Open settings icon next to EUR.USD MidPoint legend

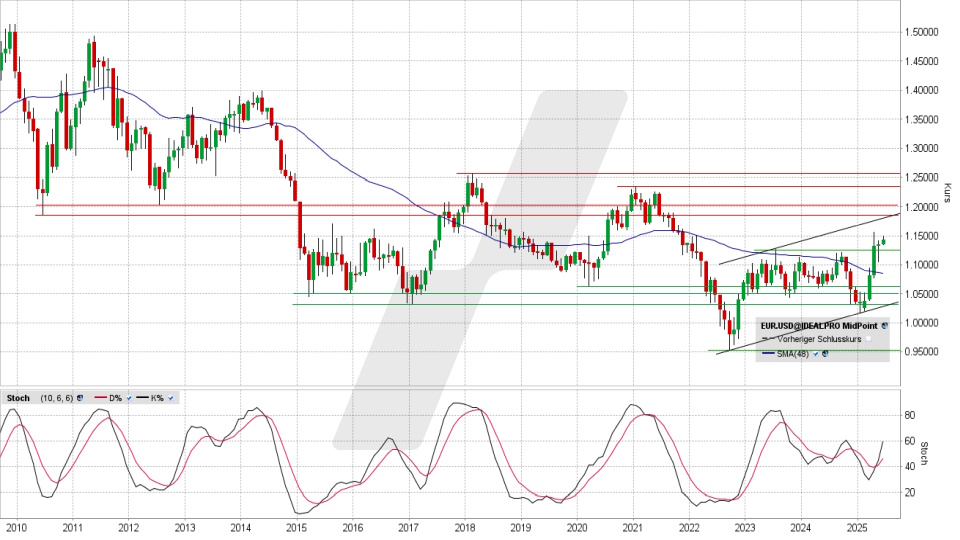pos(885,326)
